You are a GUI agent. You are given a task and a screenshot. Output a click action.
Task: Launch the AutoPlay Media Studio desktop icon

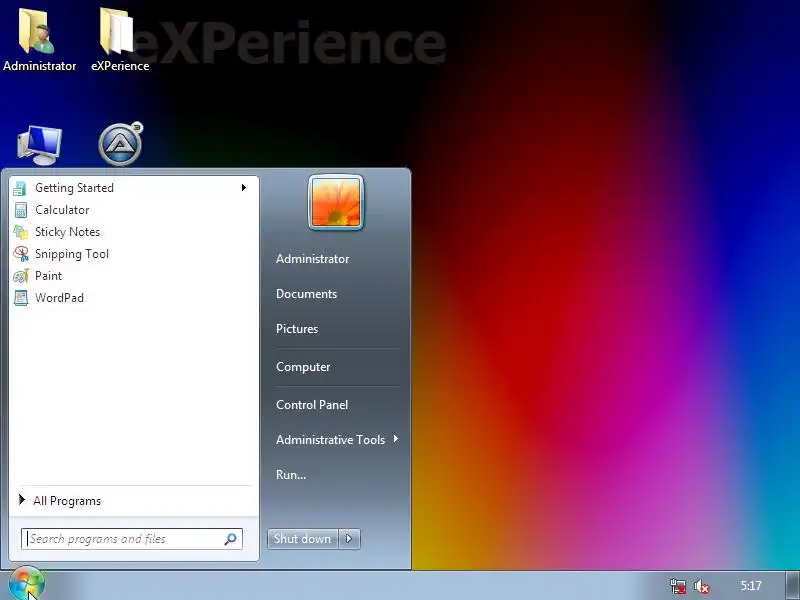click(x=120, y=144)
